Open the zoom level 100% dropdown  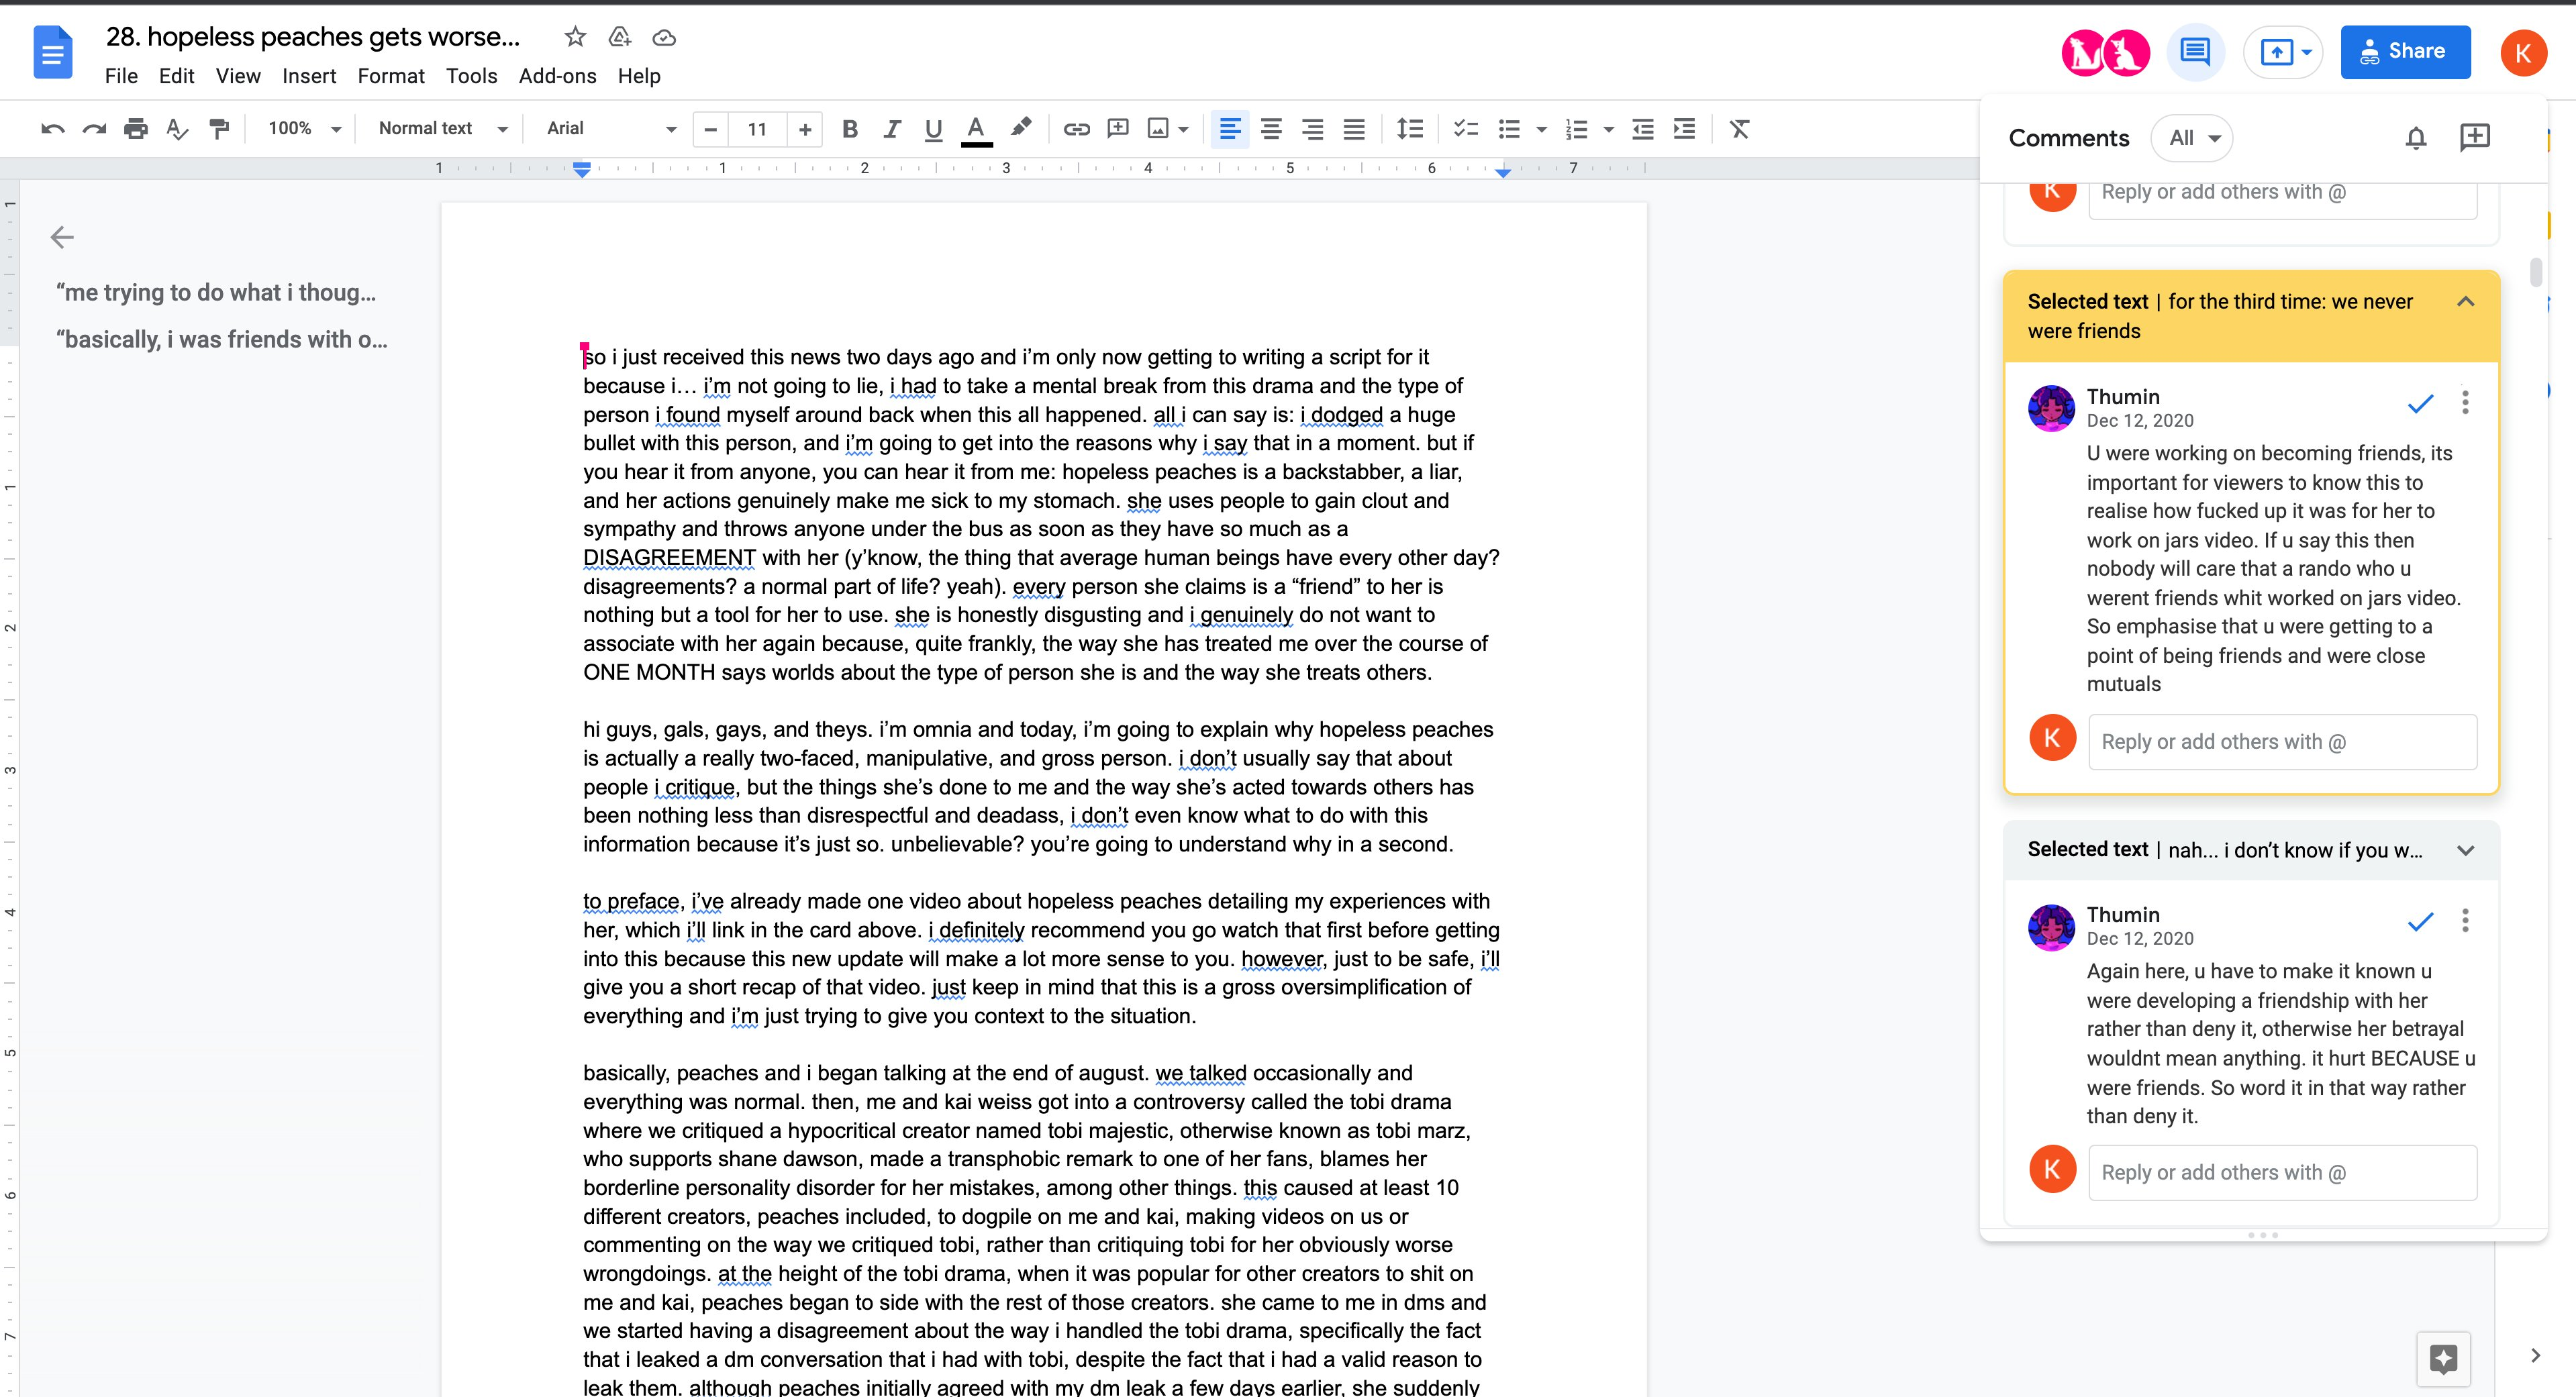[304, 129]
